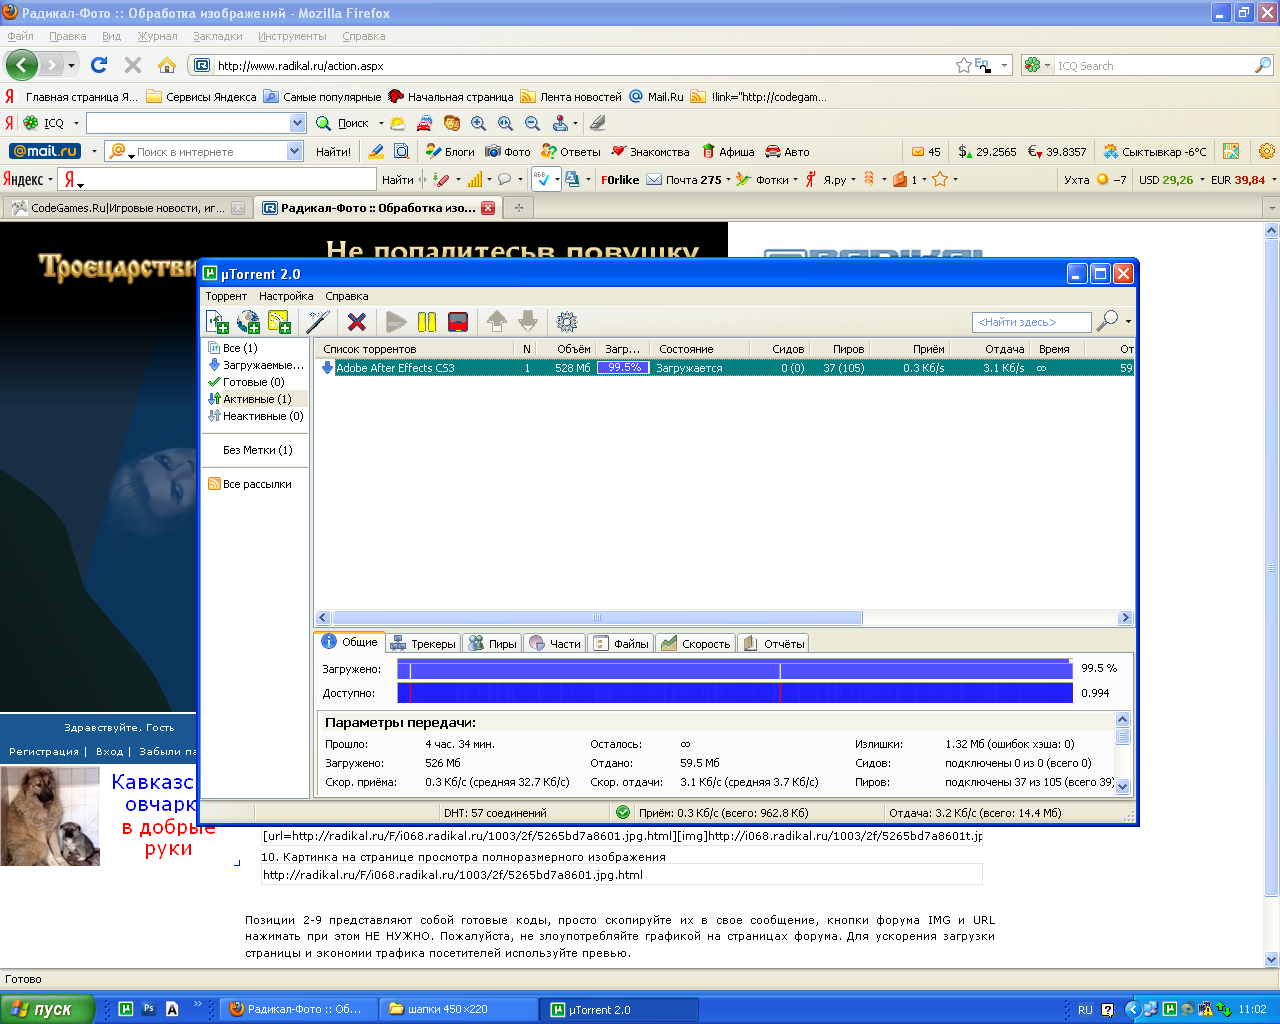1280x1024 pixels.
Task: Click 'DHT: 57 соединений' in status bar
Action: point(495,813)
